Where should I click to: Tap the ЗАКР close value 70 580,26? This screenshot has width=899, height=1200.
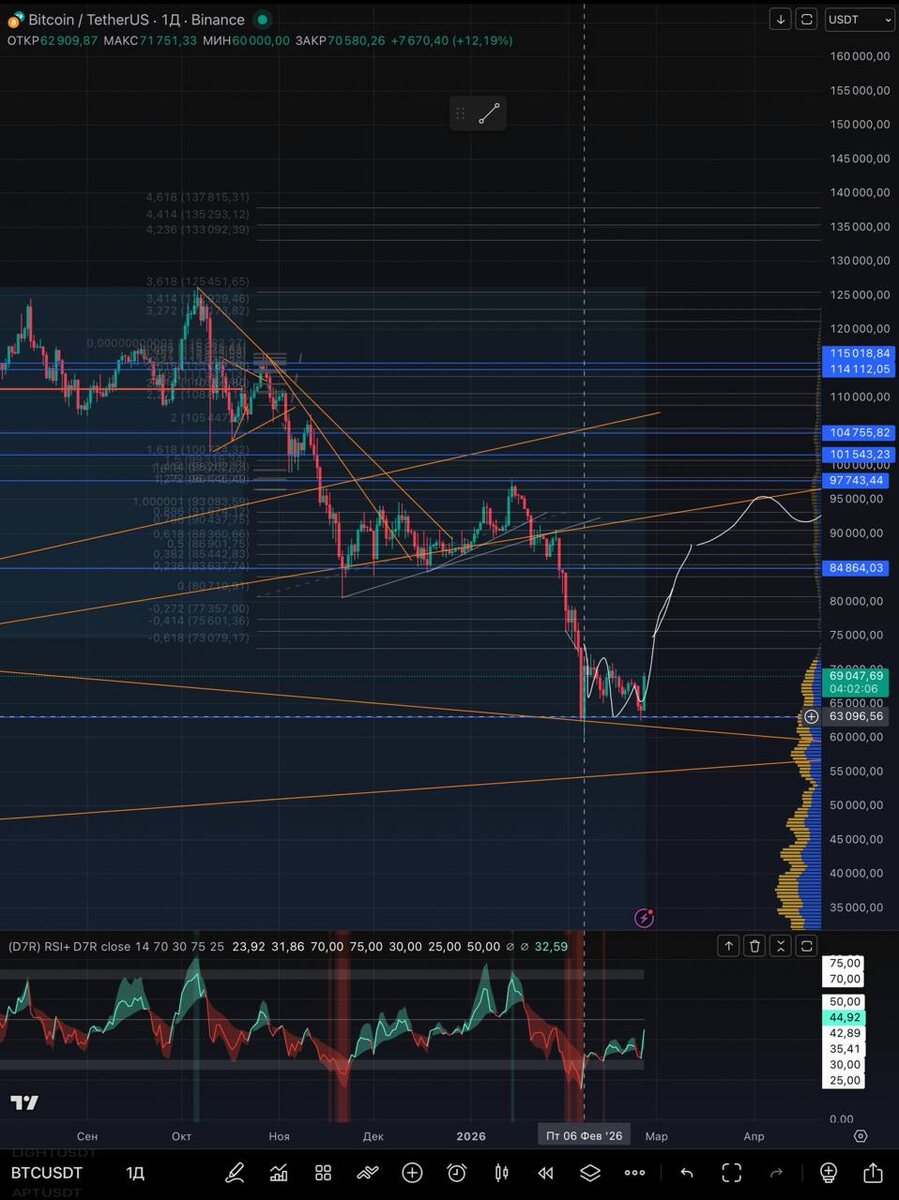pyautogui.click(x=358, y=40)
